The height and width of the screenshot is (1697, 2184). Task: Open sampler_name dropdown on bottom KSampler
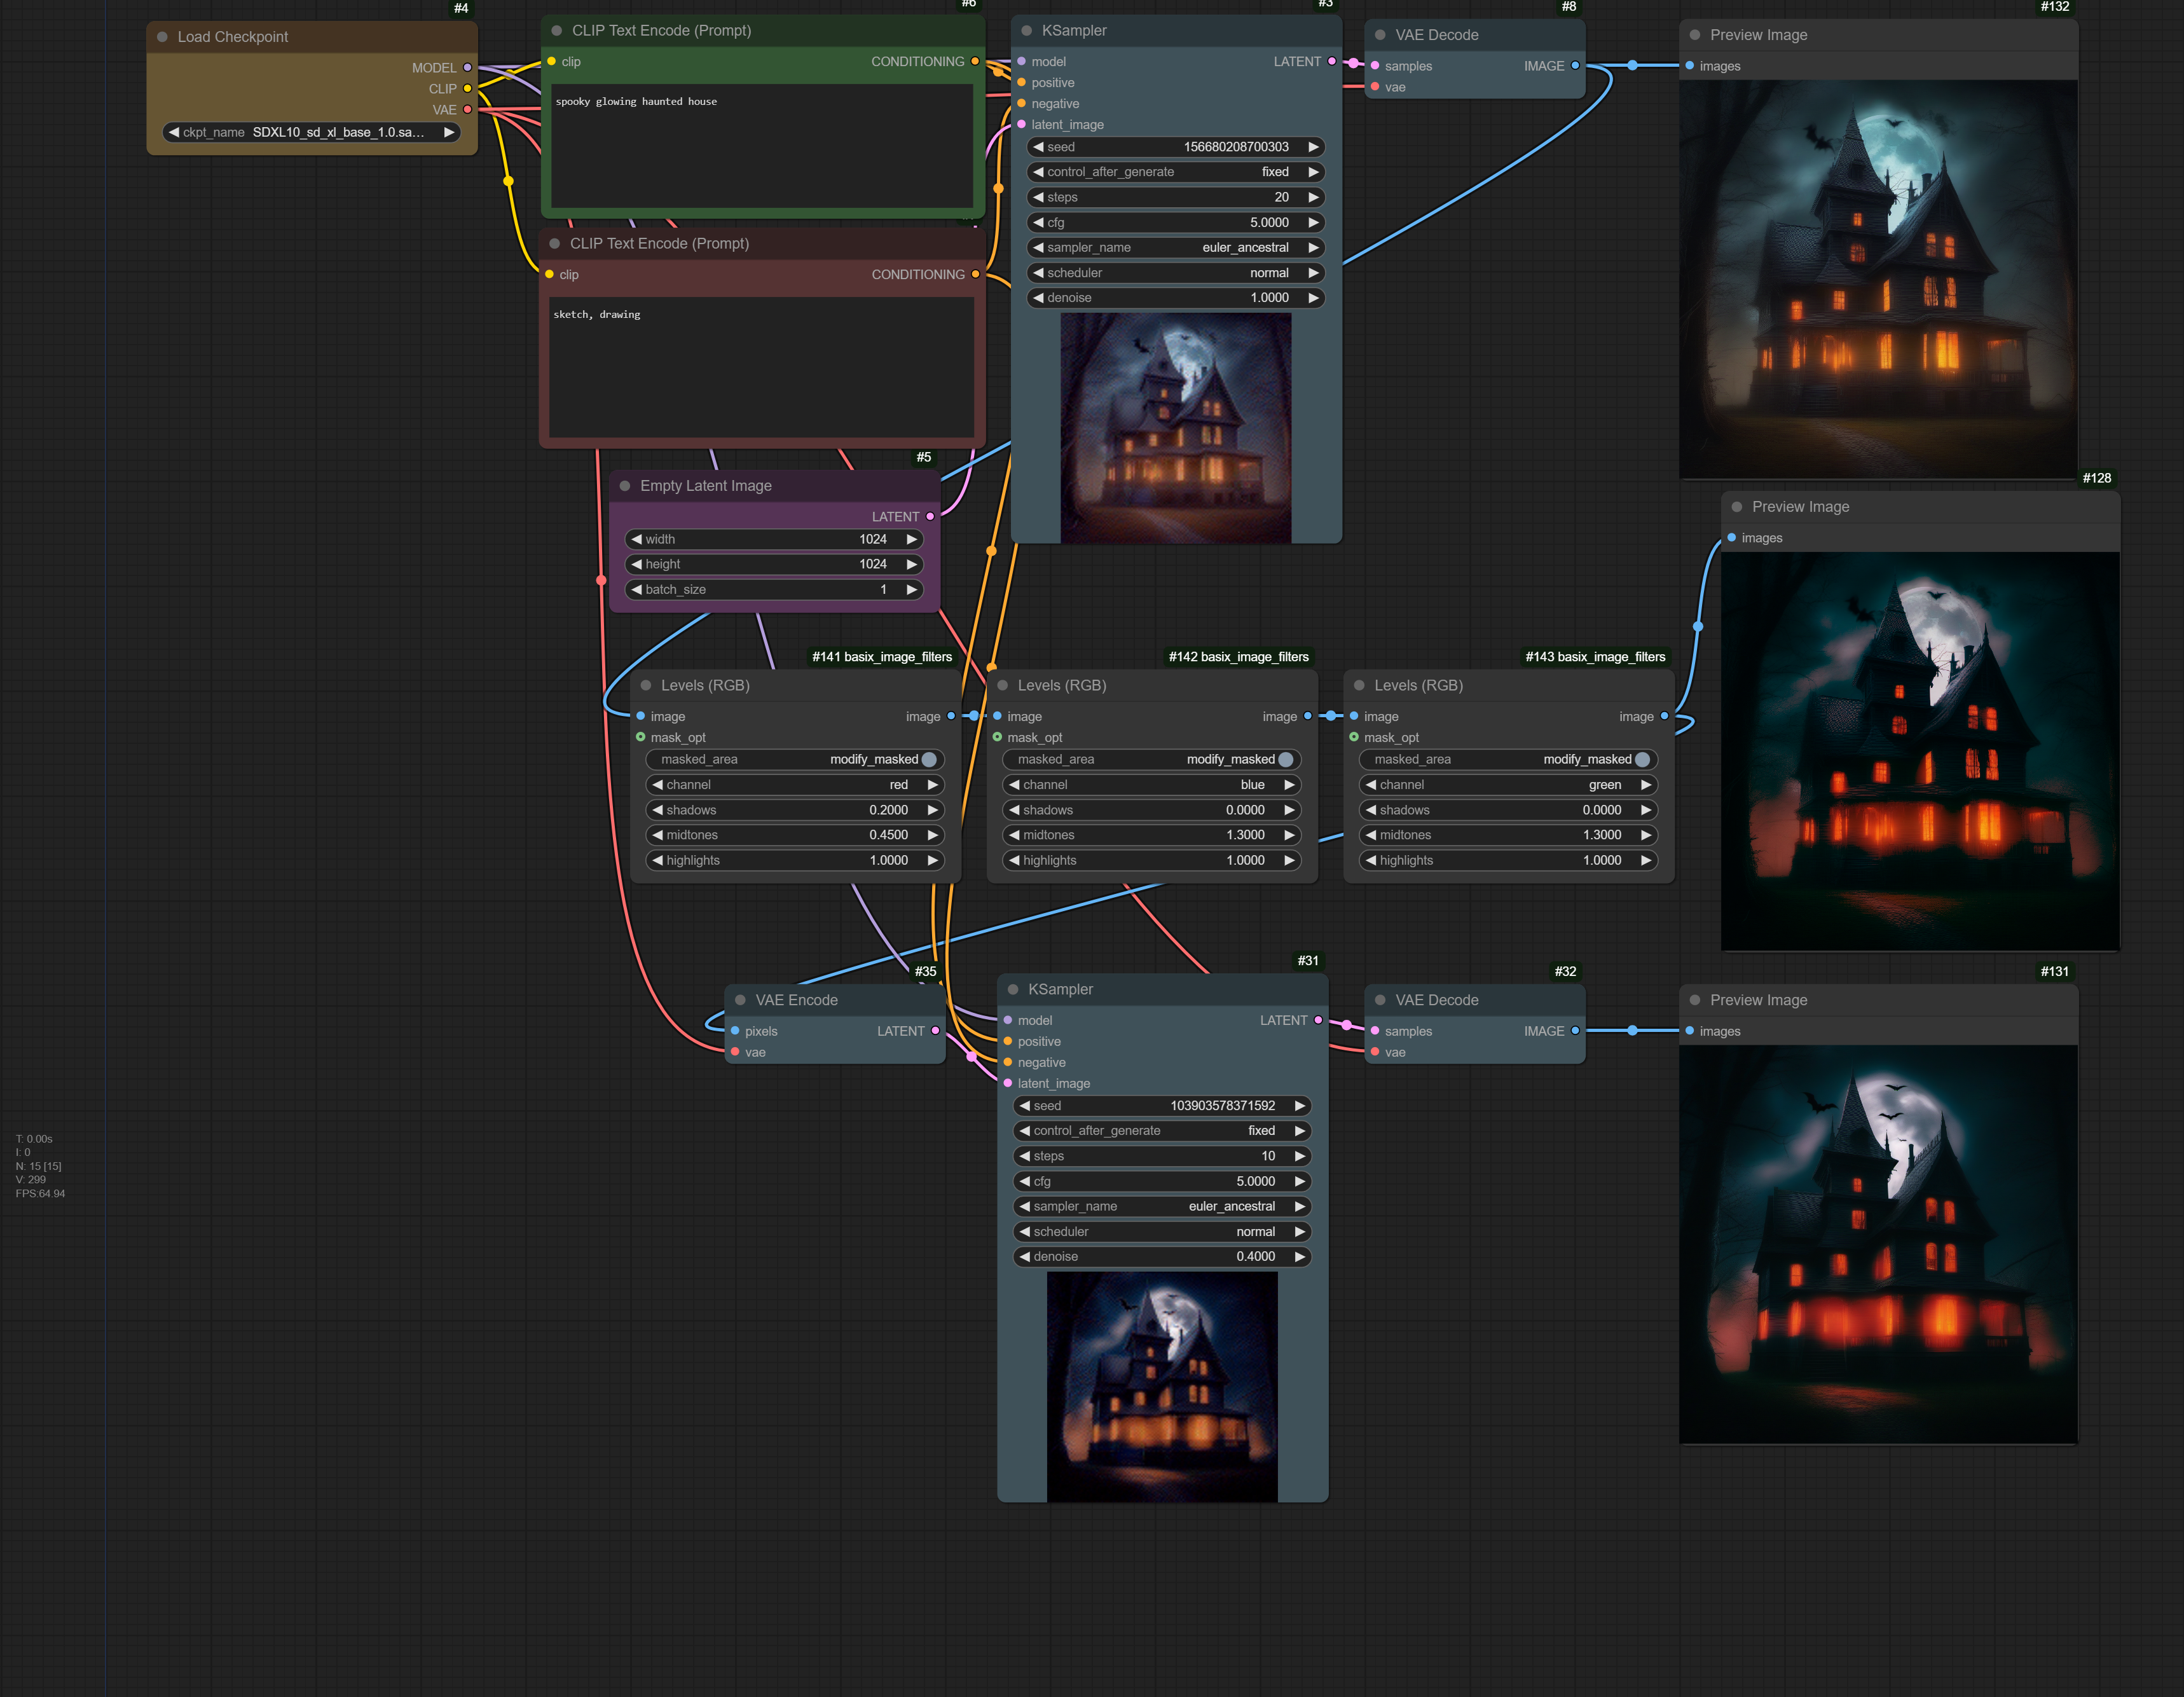tap(1162, 1207)
